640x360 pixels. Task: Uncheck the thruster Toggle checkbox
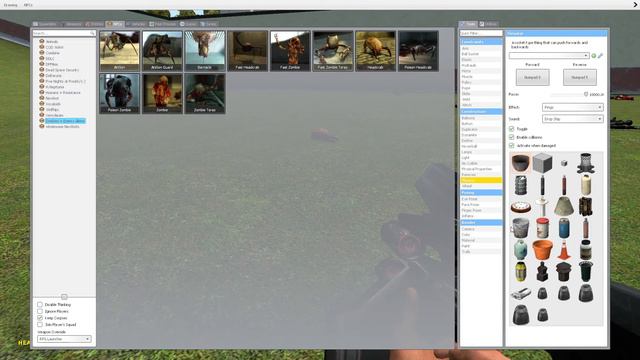[511, 129]
